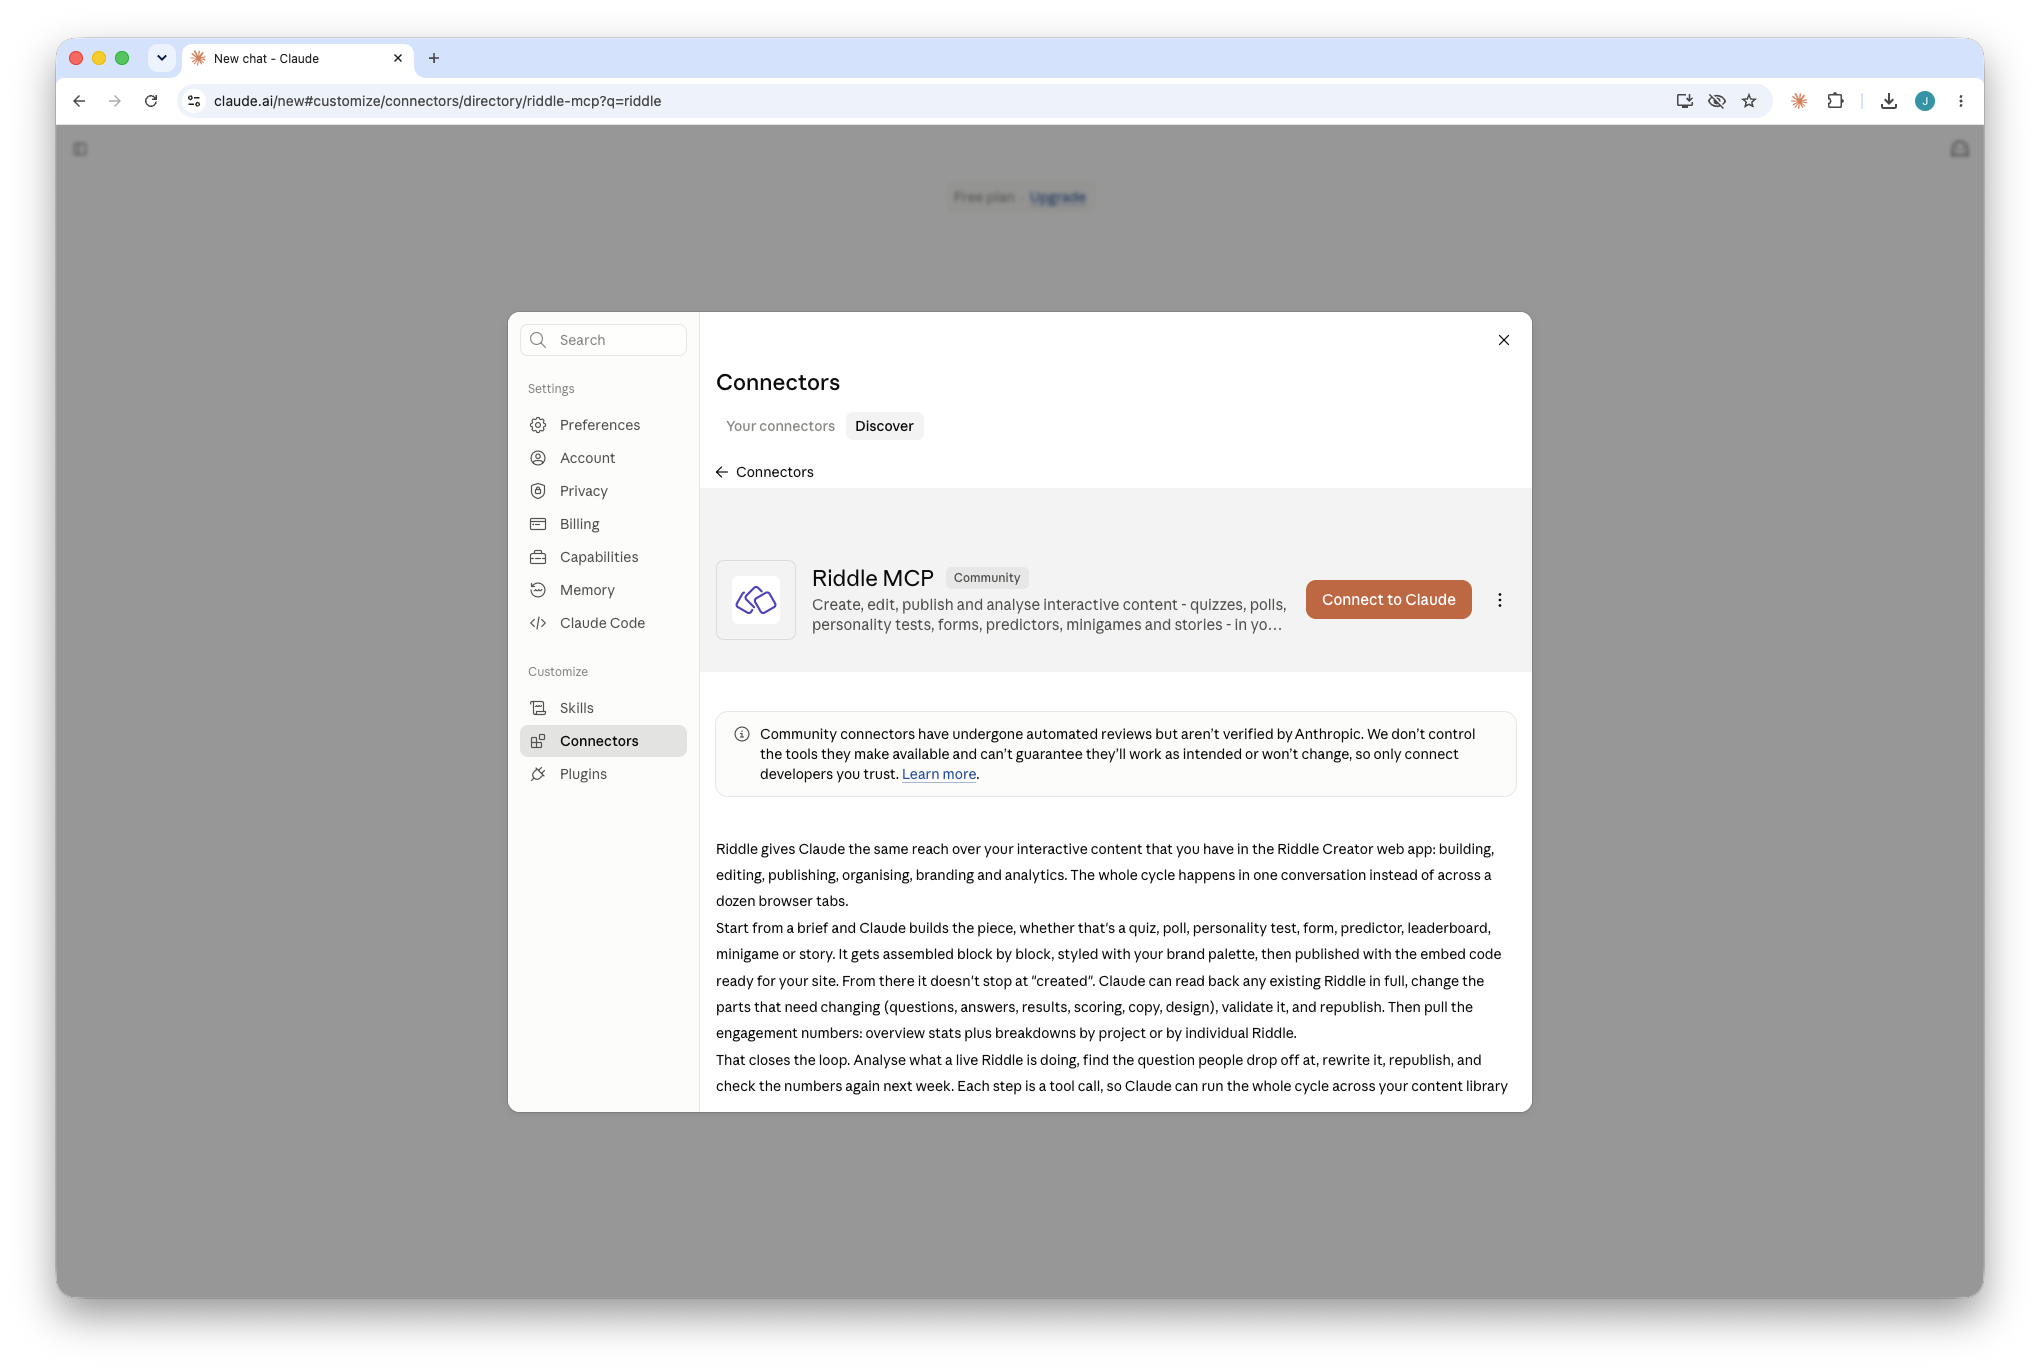Click the Capabilities briefcase icon

[538, 557]
